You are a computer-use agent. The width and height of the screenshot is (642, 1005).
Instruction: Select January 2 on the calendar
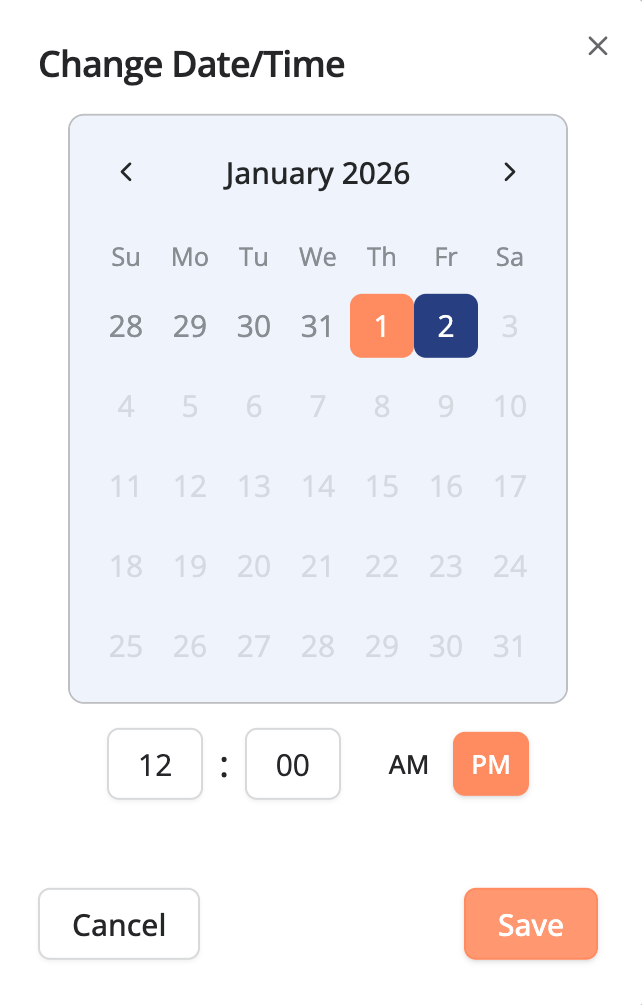pyautogui.click(x=446, y=326)
